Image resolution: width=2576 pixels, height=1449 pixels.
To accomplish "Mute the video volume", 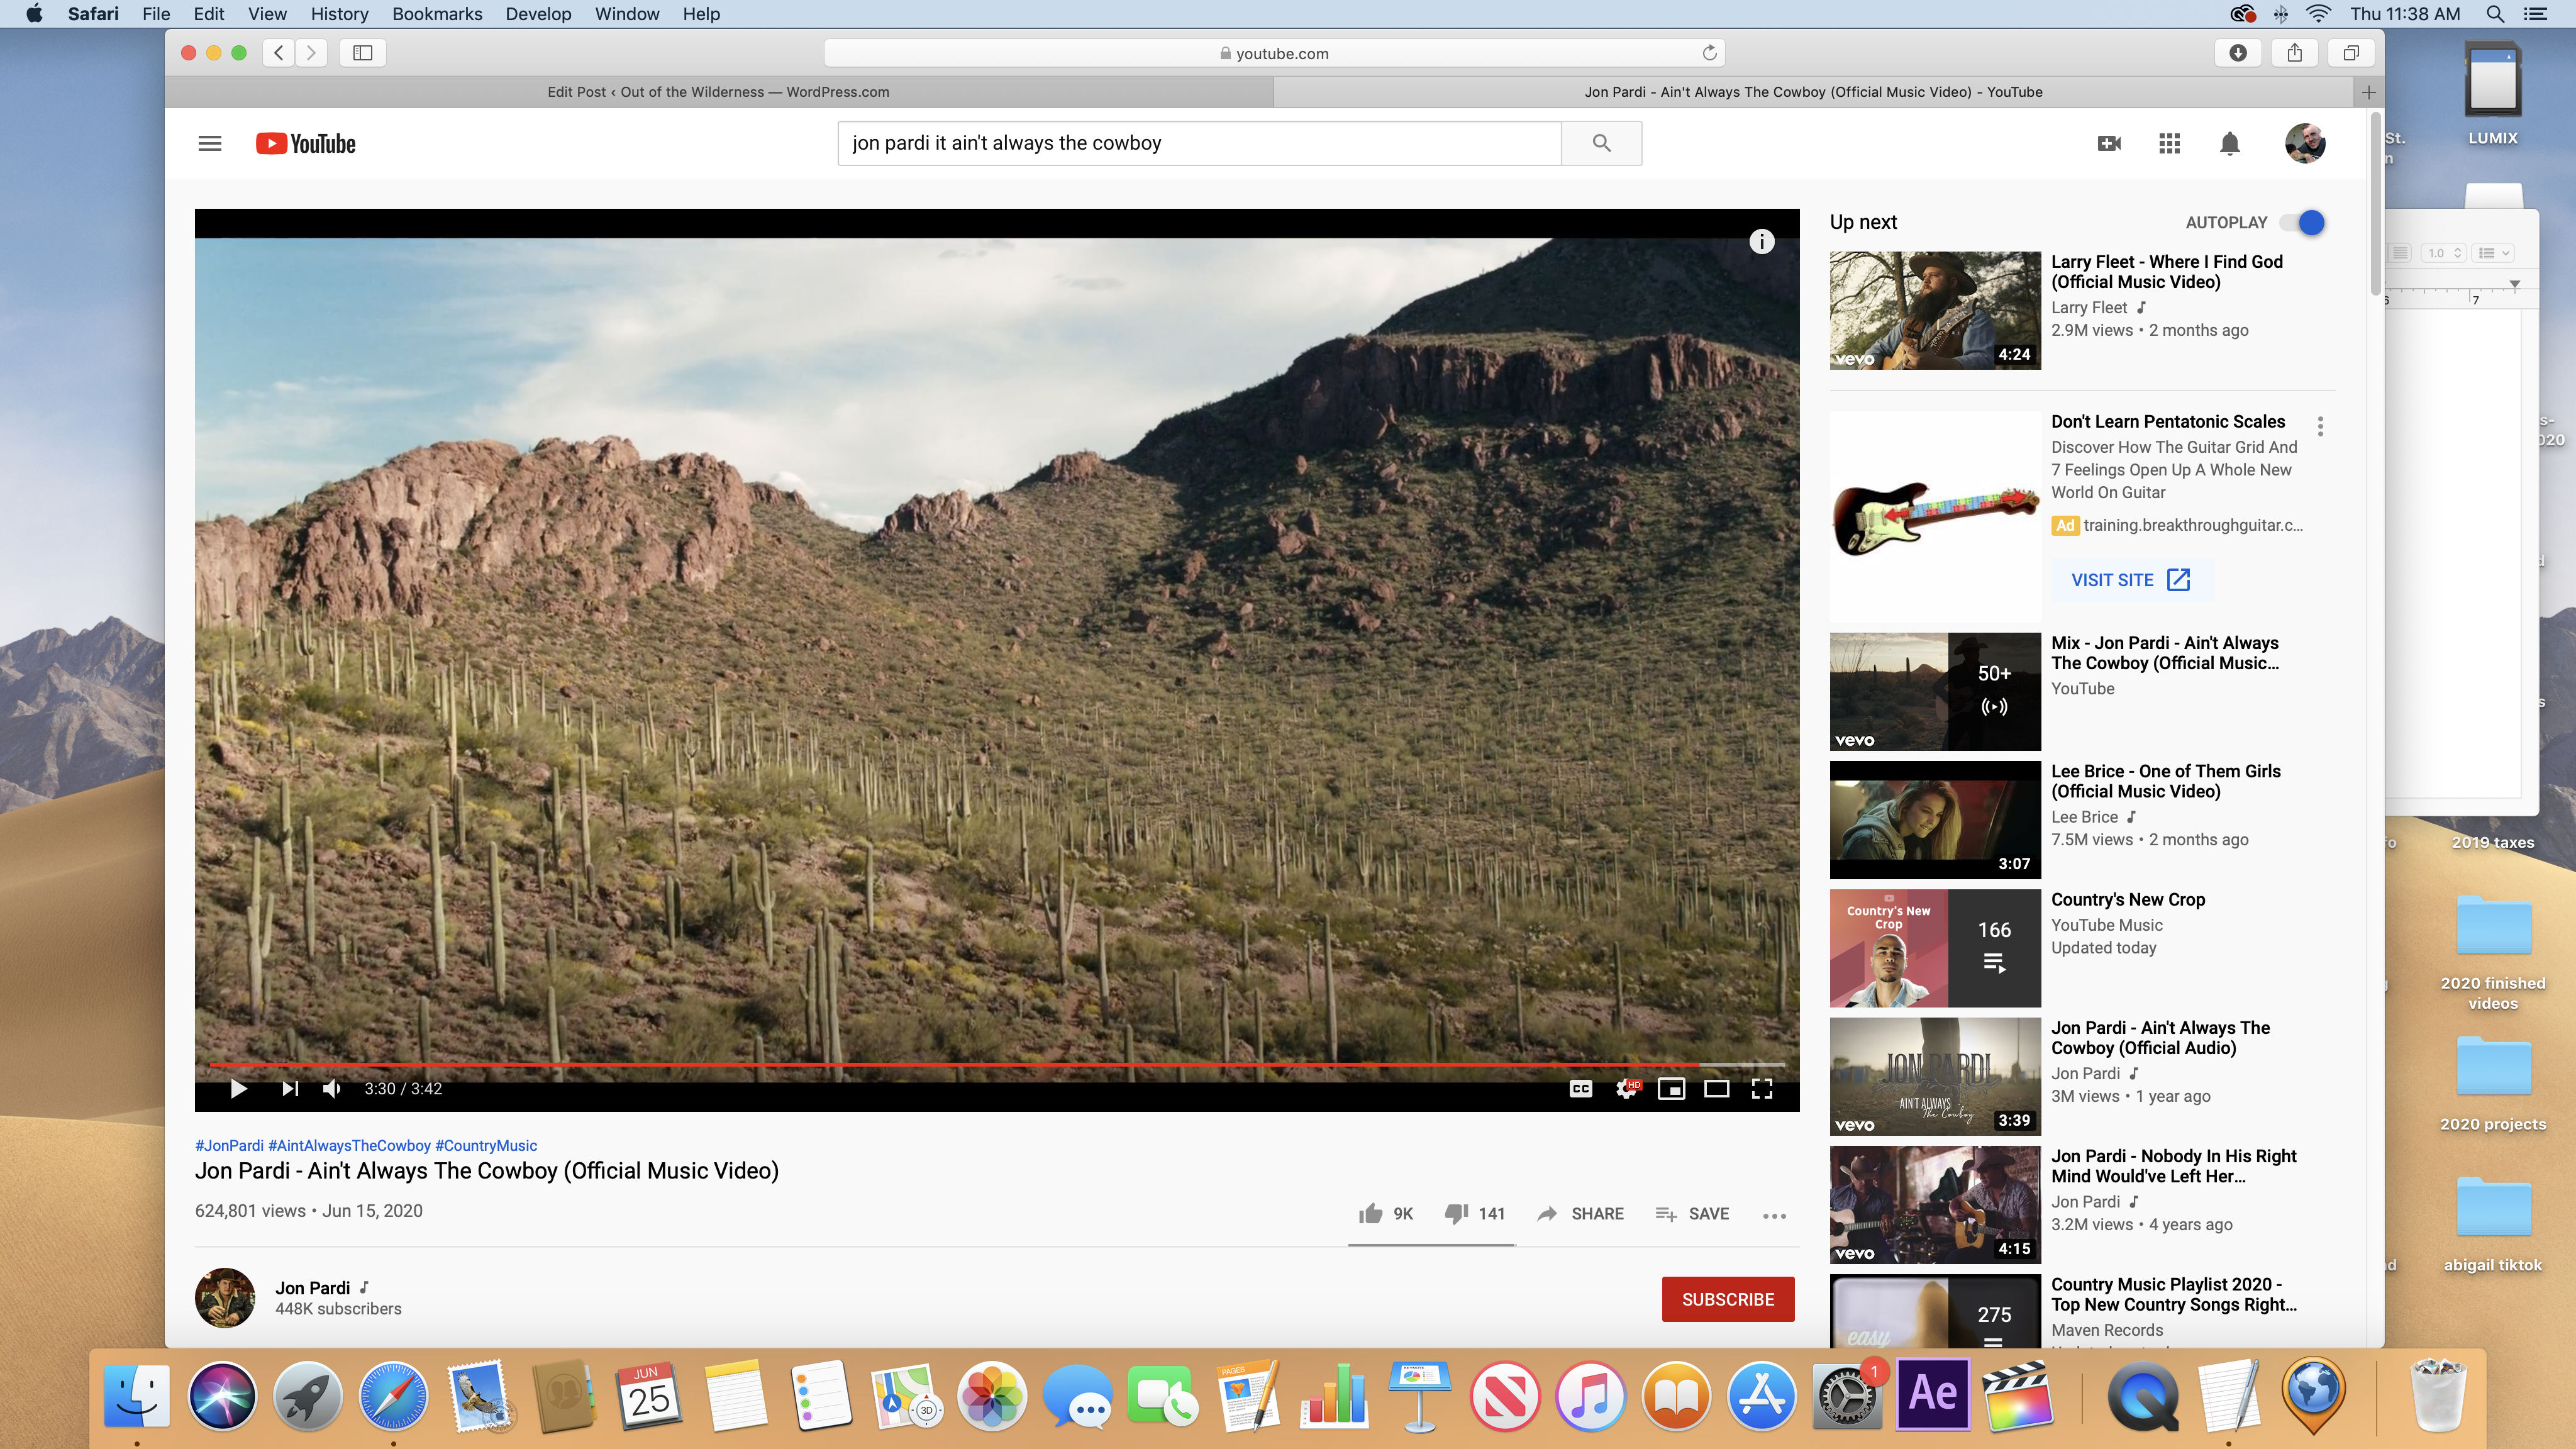I will point(333,1089).
